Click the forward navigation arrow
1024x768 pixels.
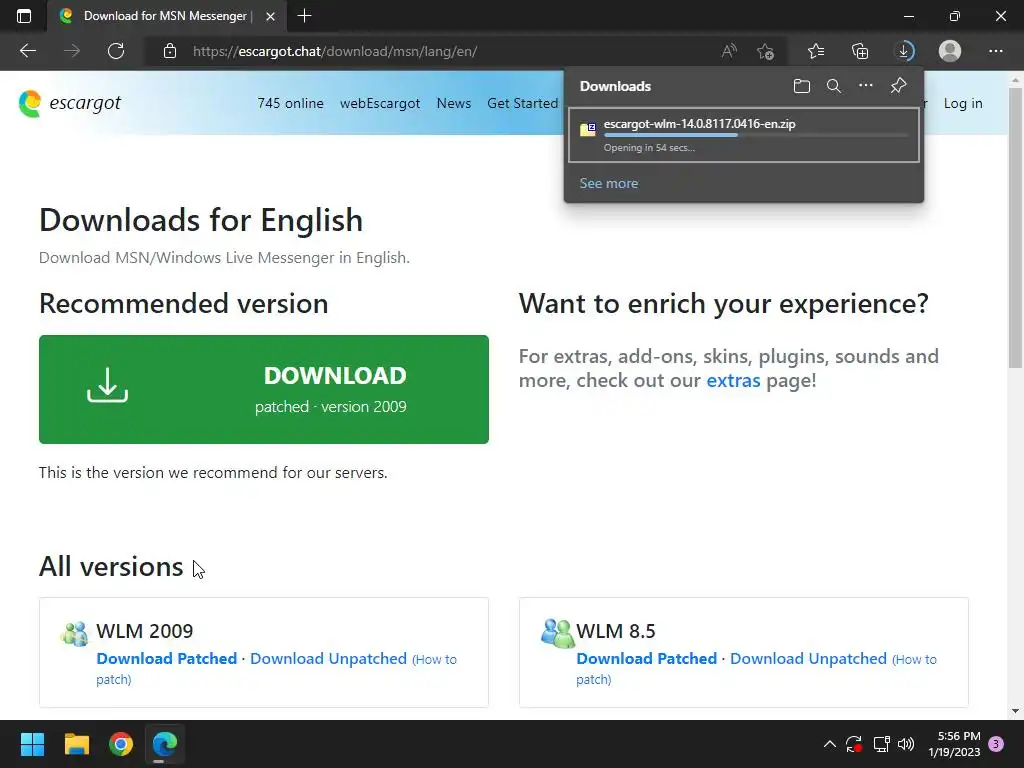coord(72,51)
